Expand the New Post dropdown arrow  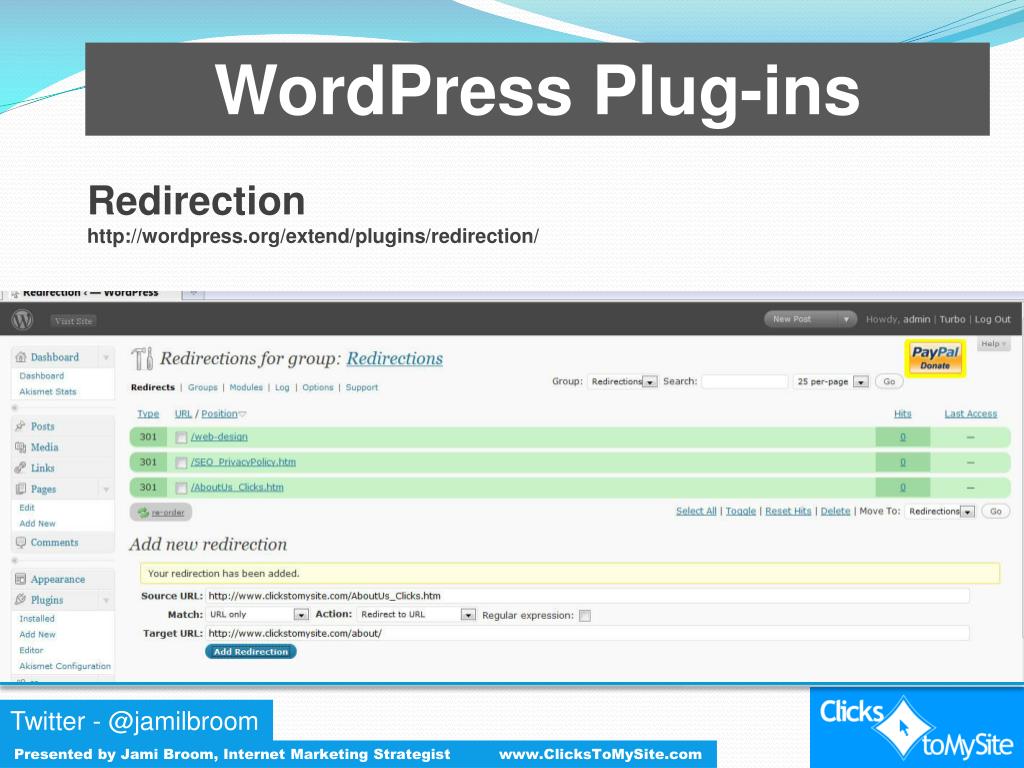(846, 319)
